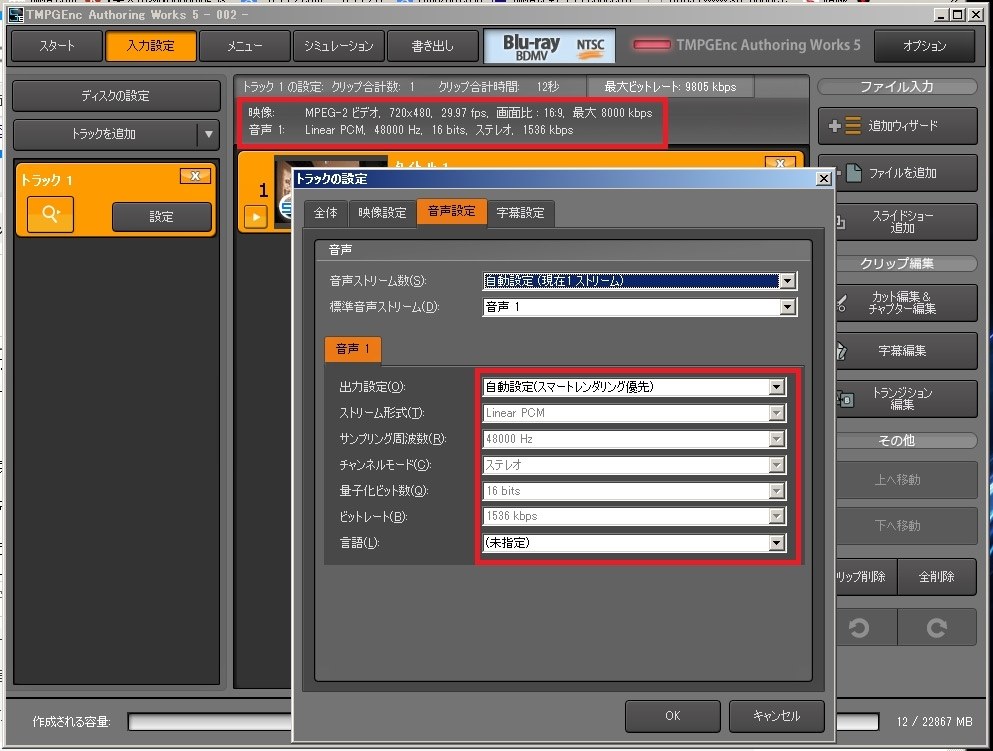This screenshot has height=751, width=993.
Task: Click トラックを追加 (Add track) button
Action: pyautogui.click(x=104, y=134)
